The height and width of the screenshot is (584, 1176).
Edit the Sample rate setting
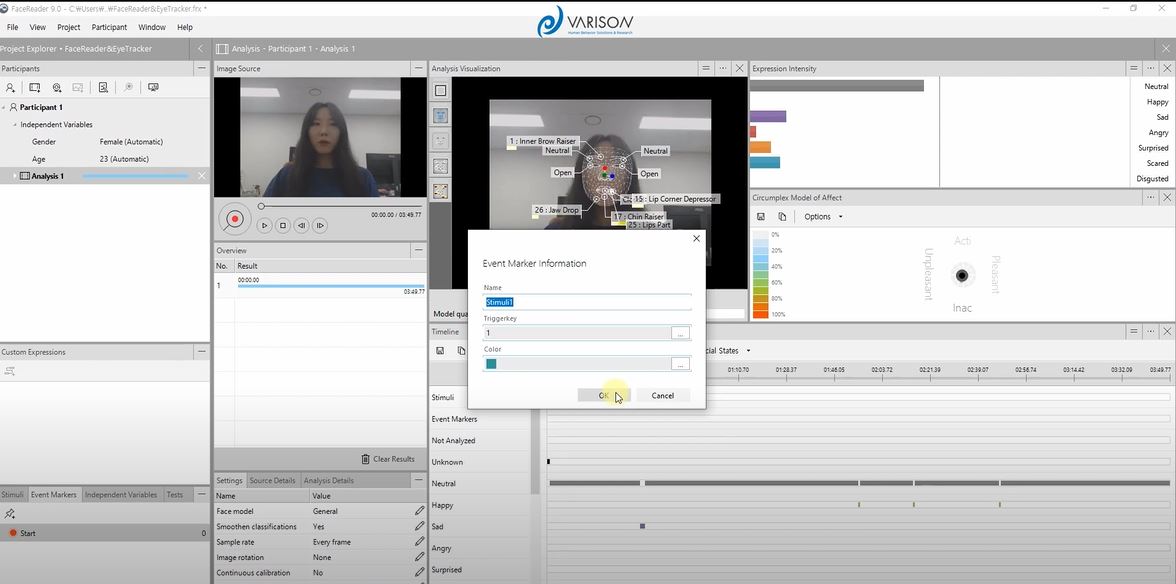pos(419,542)
